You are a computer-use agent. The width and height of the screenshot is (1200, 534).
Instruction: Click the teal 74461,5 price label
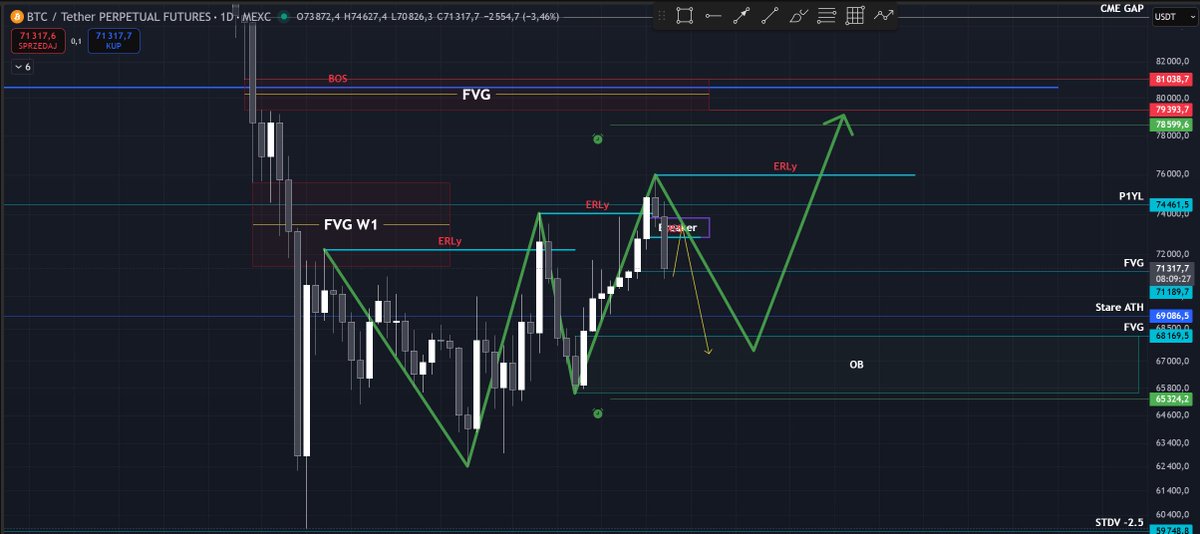[1169, 204]
